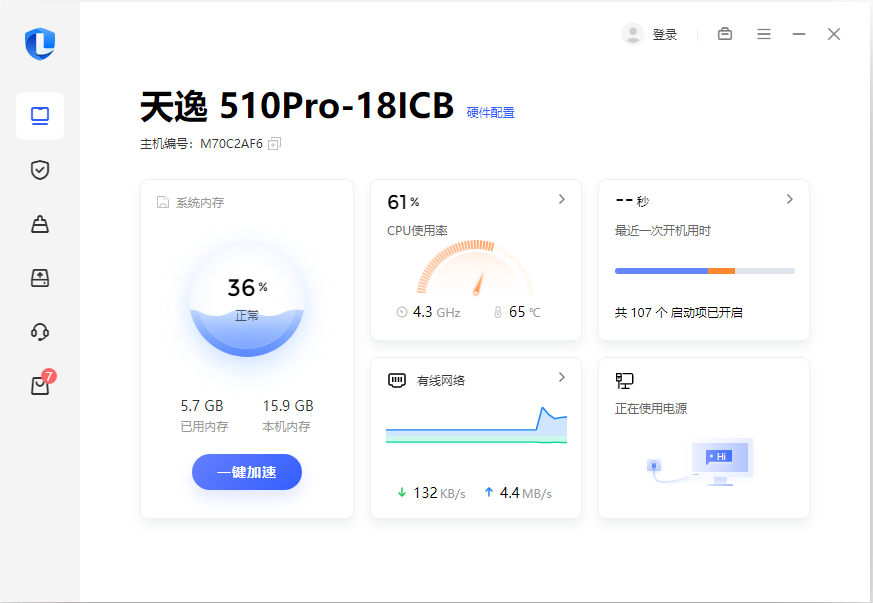873x603 pixels.
Task: Expand the boot time card details
Action: pyautogui.click(x=789, y=198)
